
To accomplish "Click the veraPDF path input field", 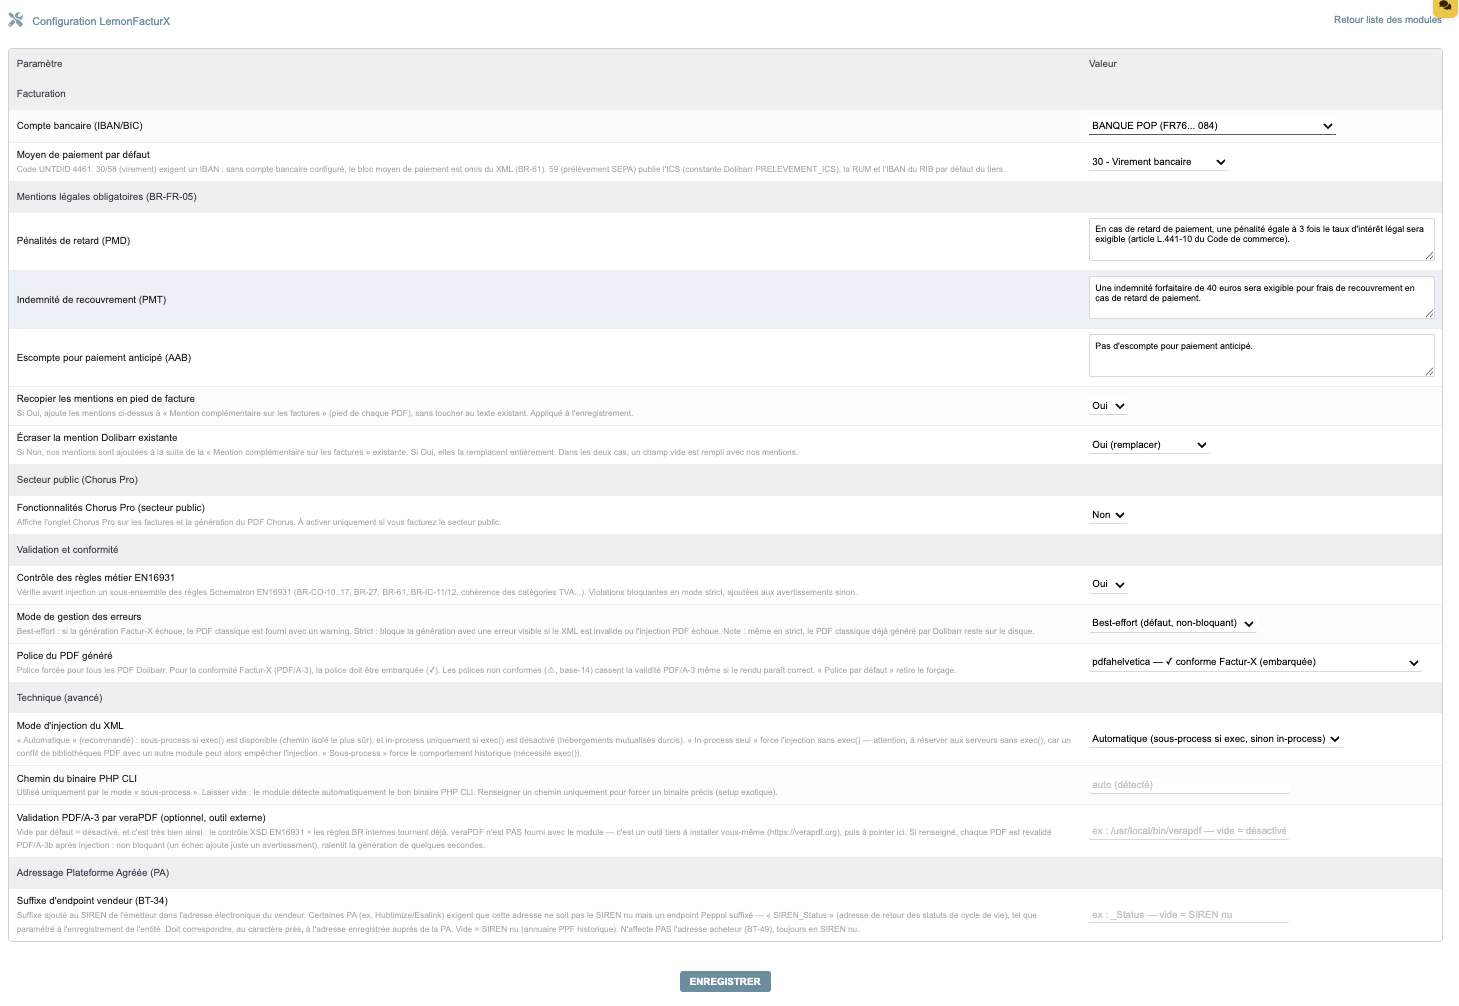I will tap(1189, 831).
